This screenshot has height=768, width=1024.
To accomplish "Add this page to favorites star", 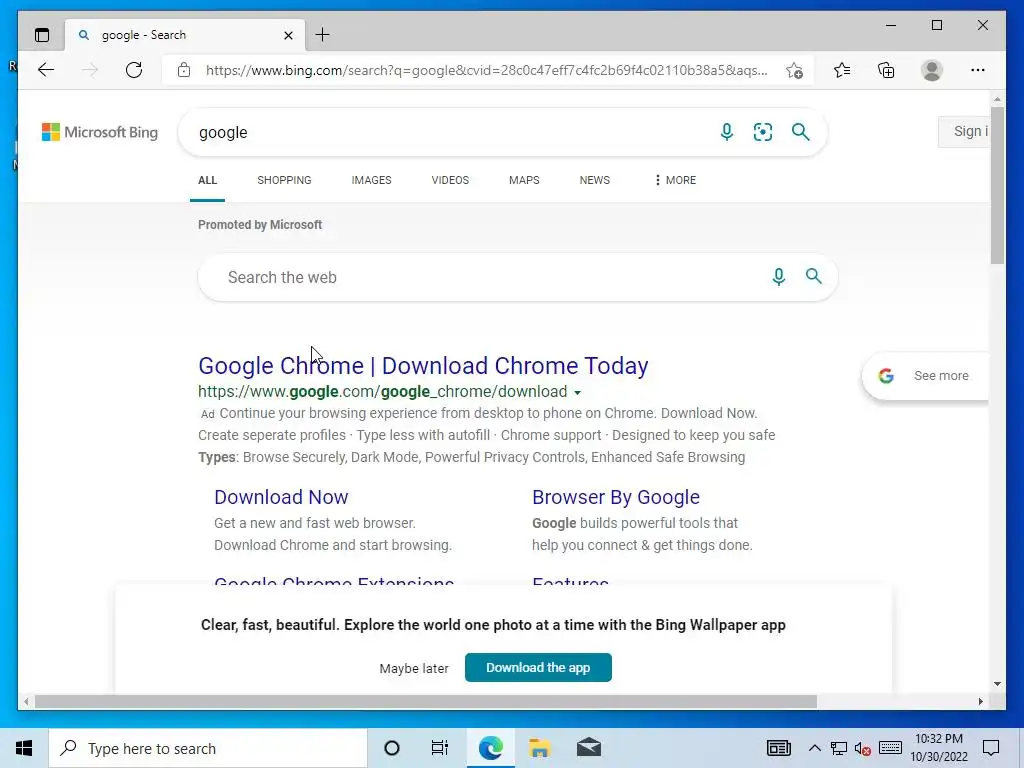I will coord(794,71).
